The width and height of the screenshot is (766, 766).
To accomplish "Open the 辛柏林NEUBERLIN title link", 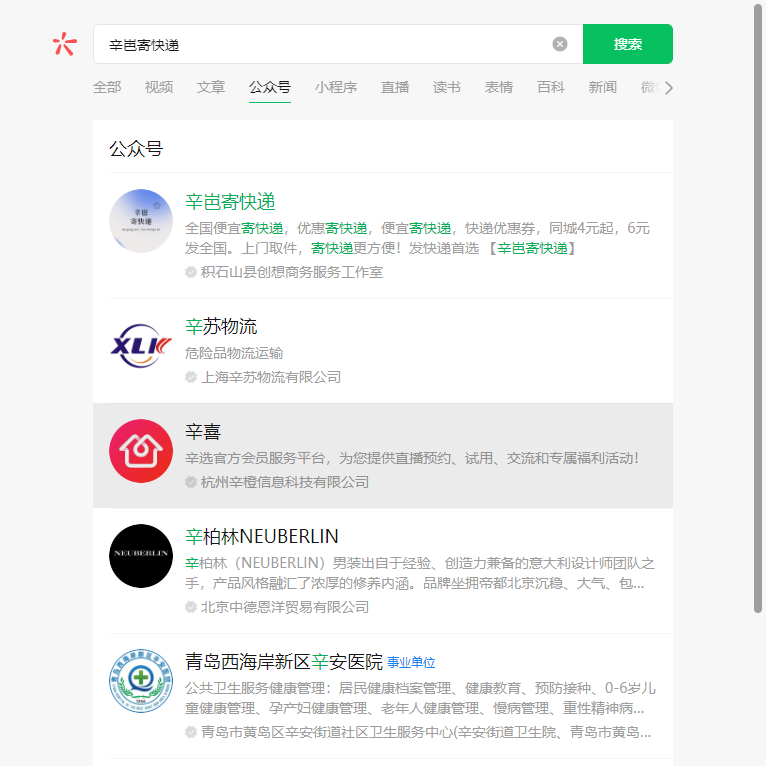I will (262, 536).
